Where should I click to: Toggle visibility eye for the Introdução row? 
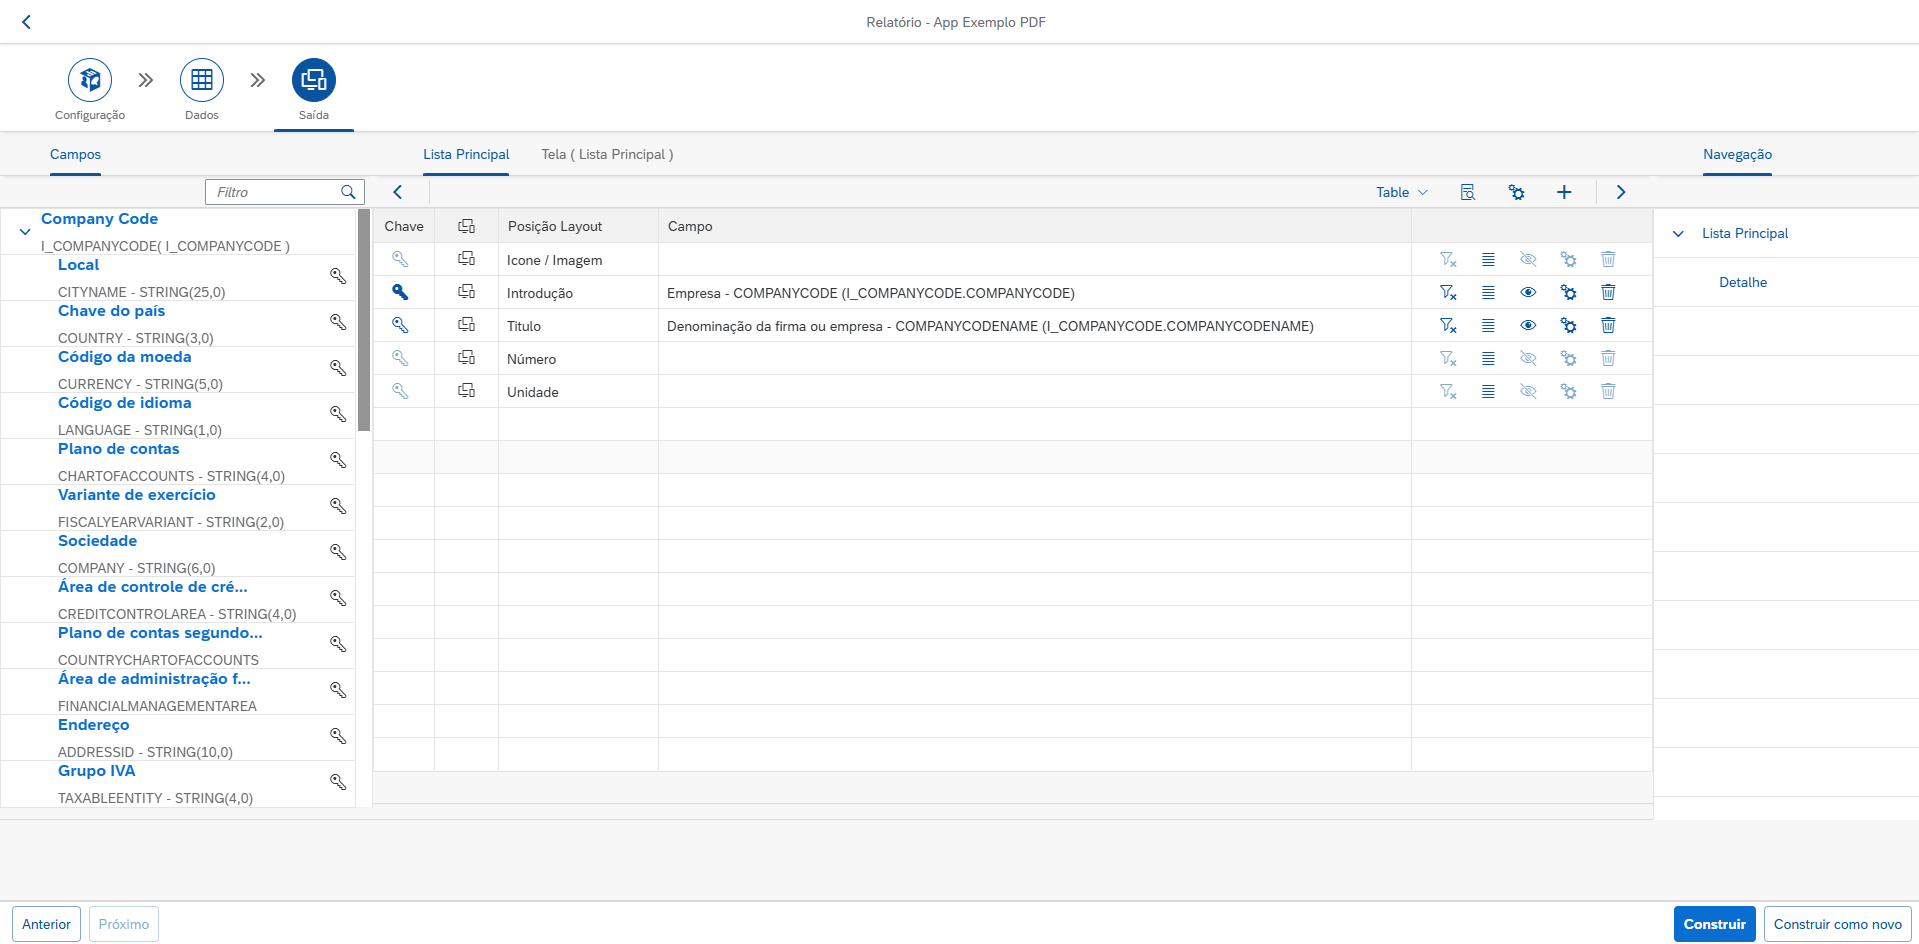point(1528,292)
